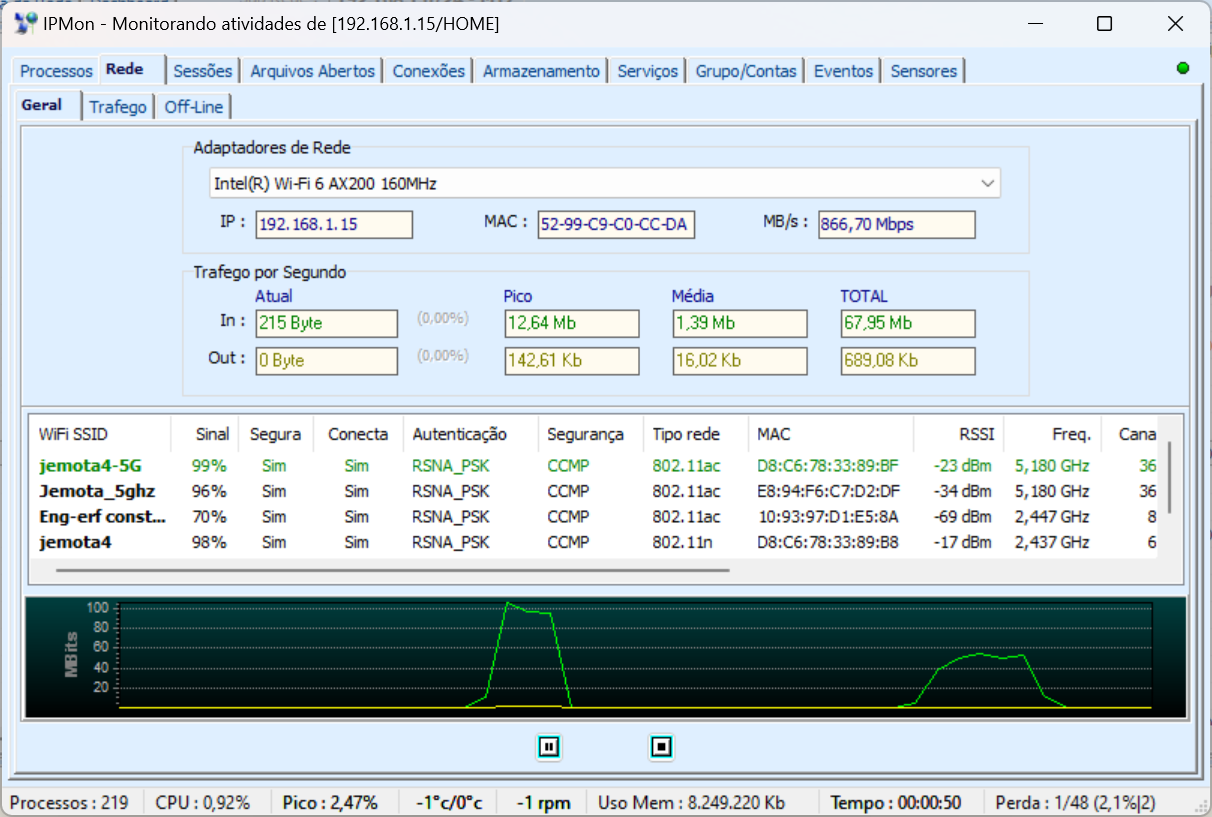Click the stop monitoring button below graph
The width and height of the screenshot is (1212, 817).
click(x=661, y=746)
